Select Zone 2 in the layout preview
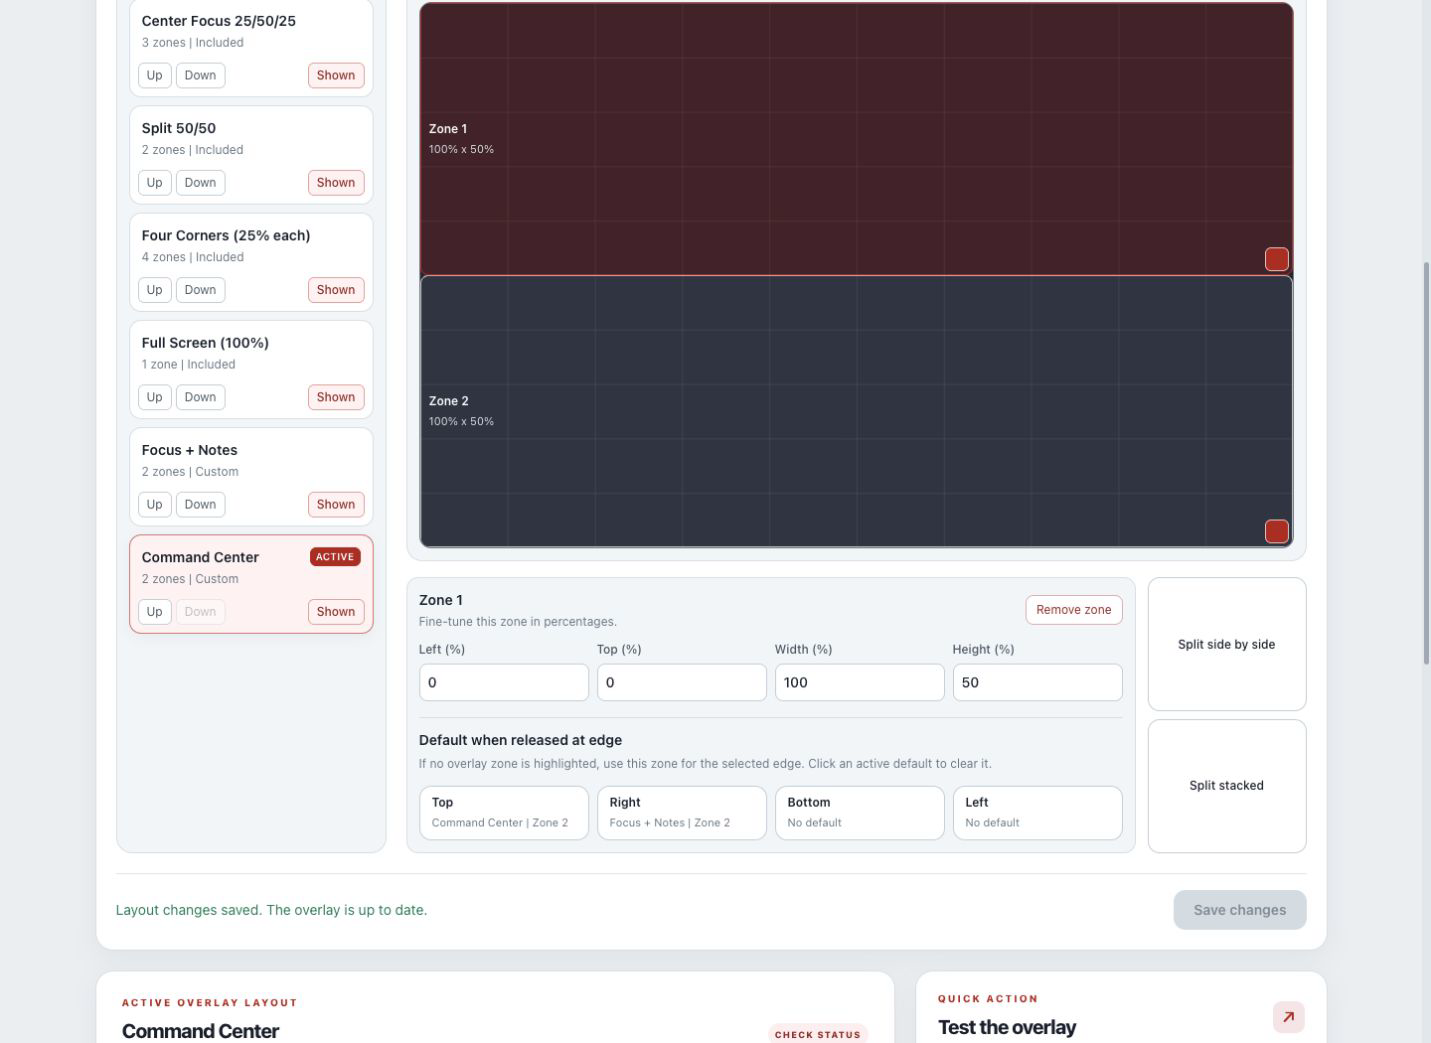Viewport: 1431px width, 1043px height. pyautogui.click(x=856, y=411)
